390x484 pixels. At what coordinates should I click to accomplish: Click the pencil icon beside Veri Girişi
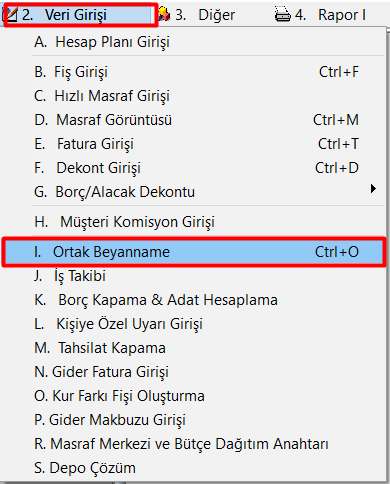tap(10, 15)
